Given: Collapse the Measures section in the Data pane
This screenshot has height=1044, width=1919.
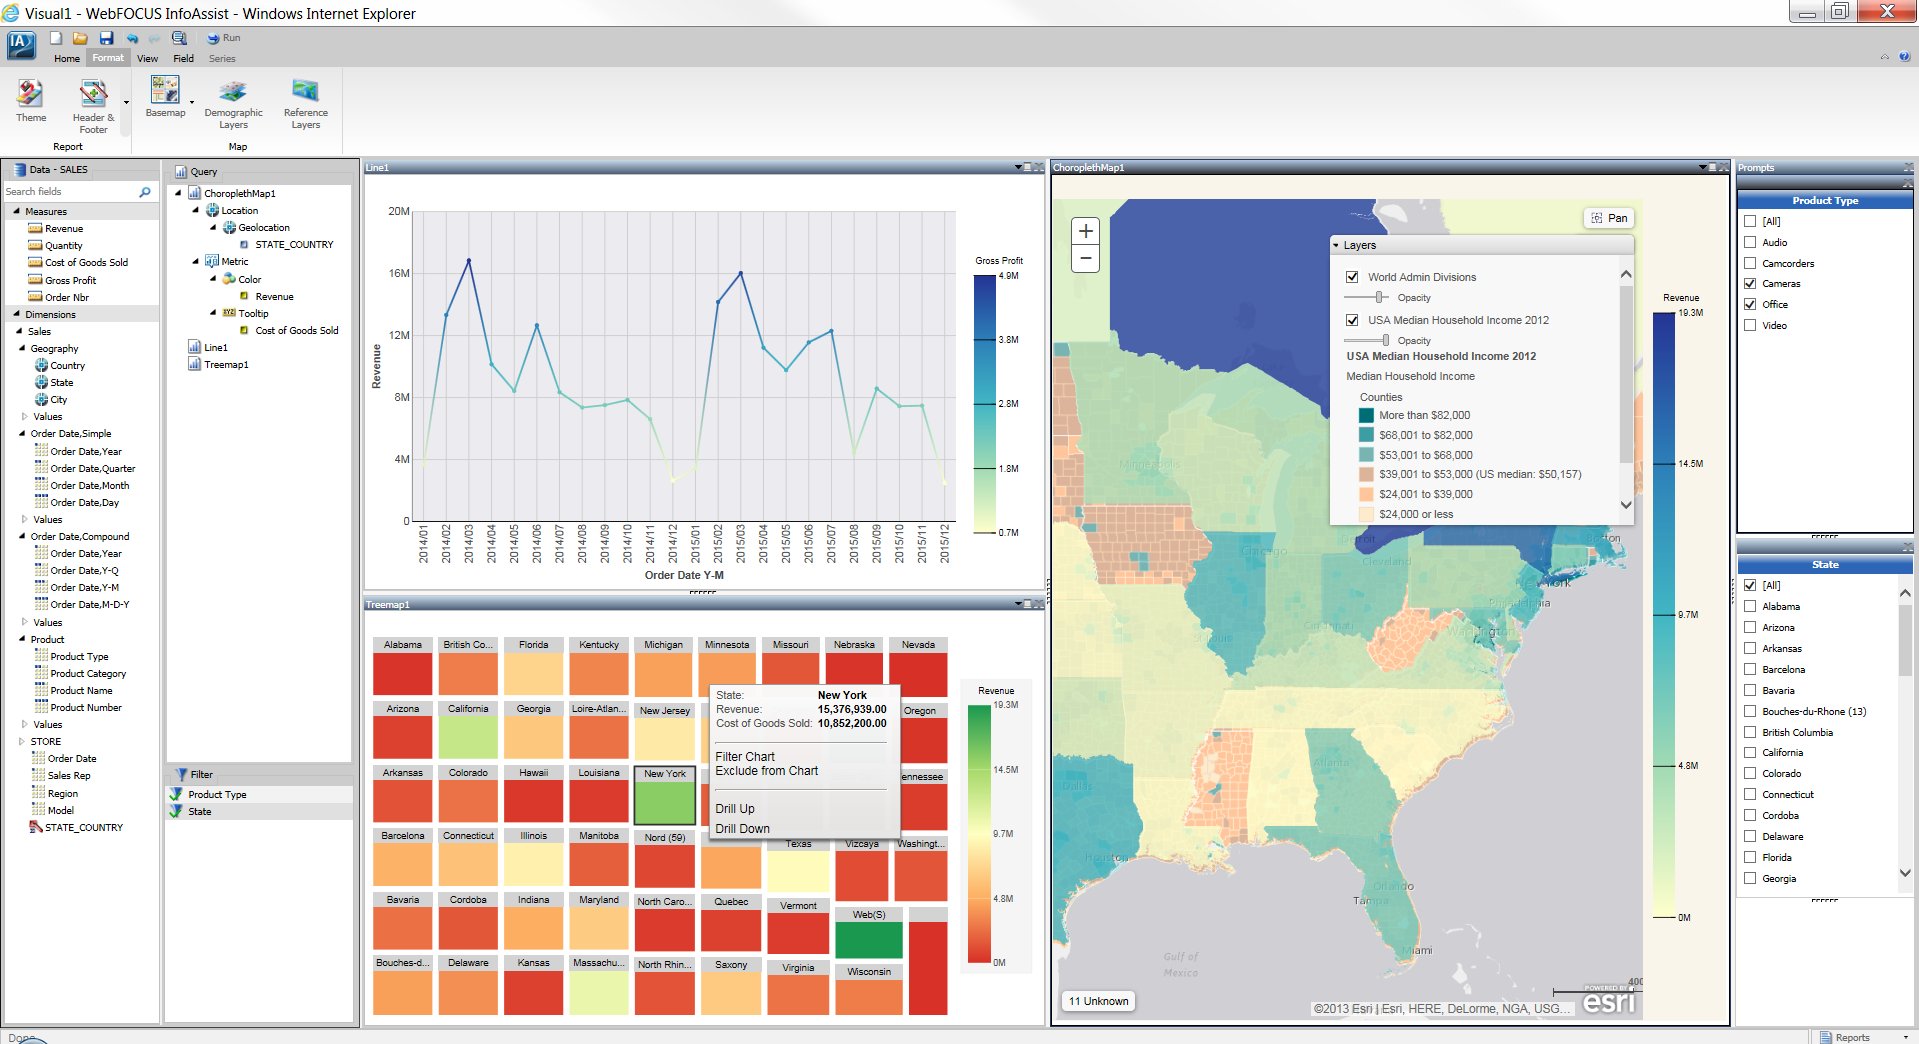Looking at the screenshot, I should click(x=16, y=211).
